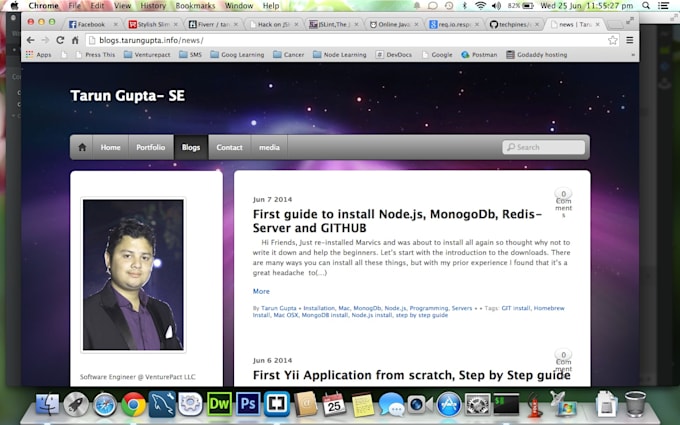The width and height of the screenshot is (680, 425).
Task: Open the Homebrew install tag link
Action: 409,311
